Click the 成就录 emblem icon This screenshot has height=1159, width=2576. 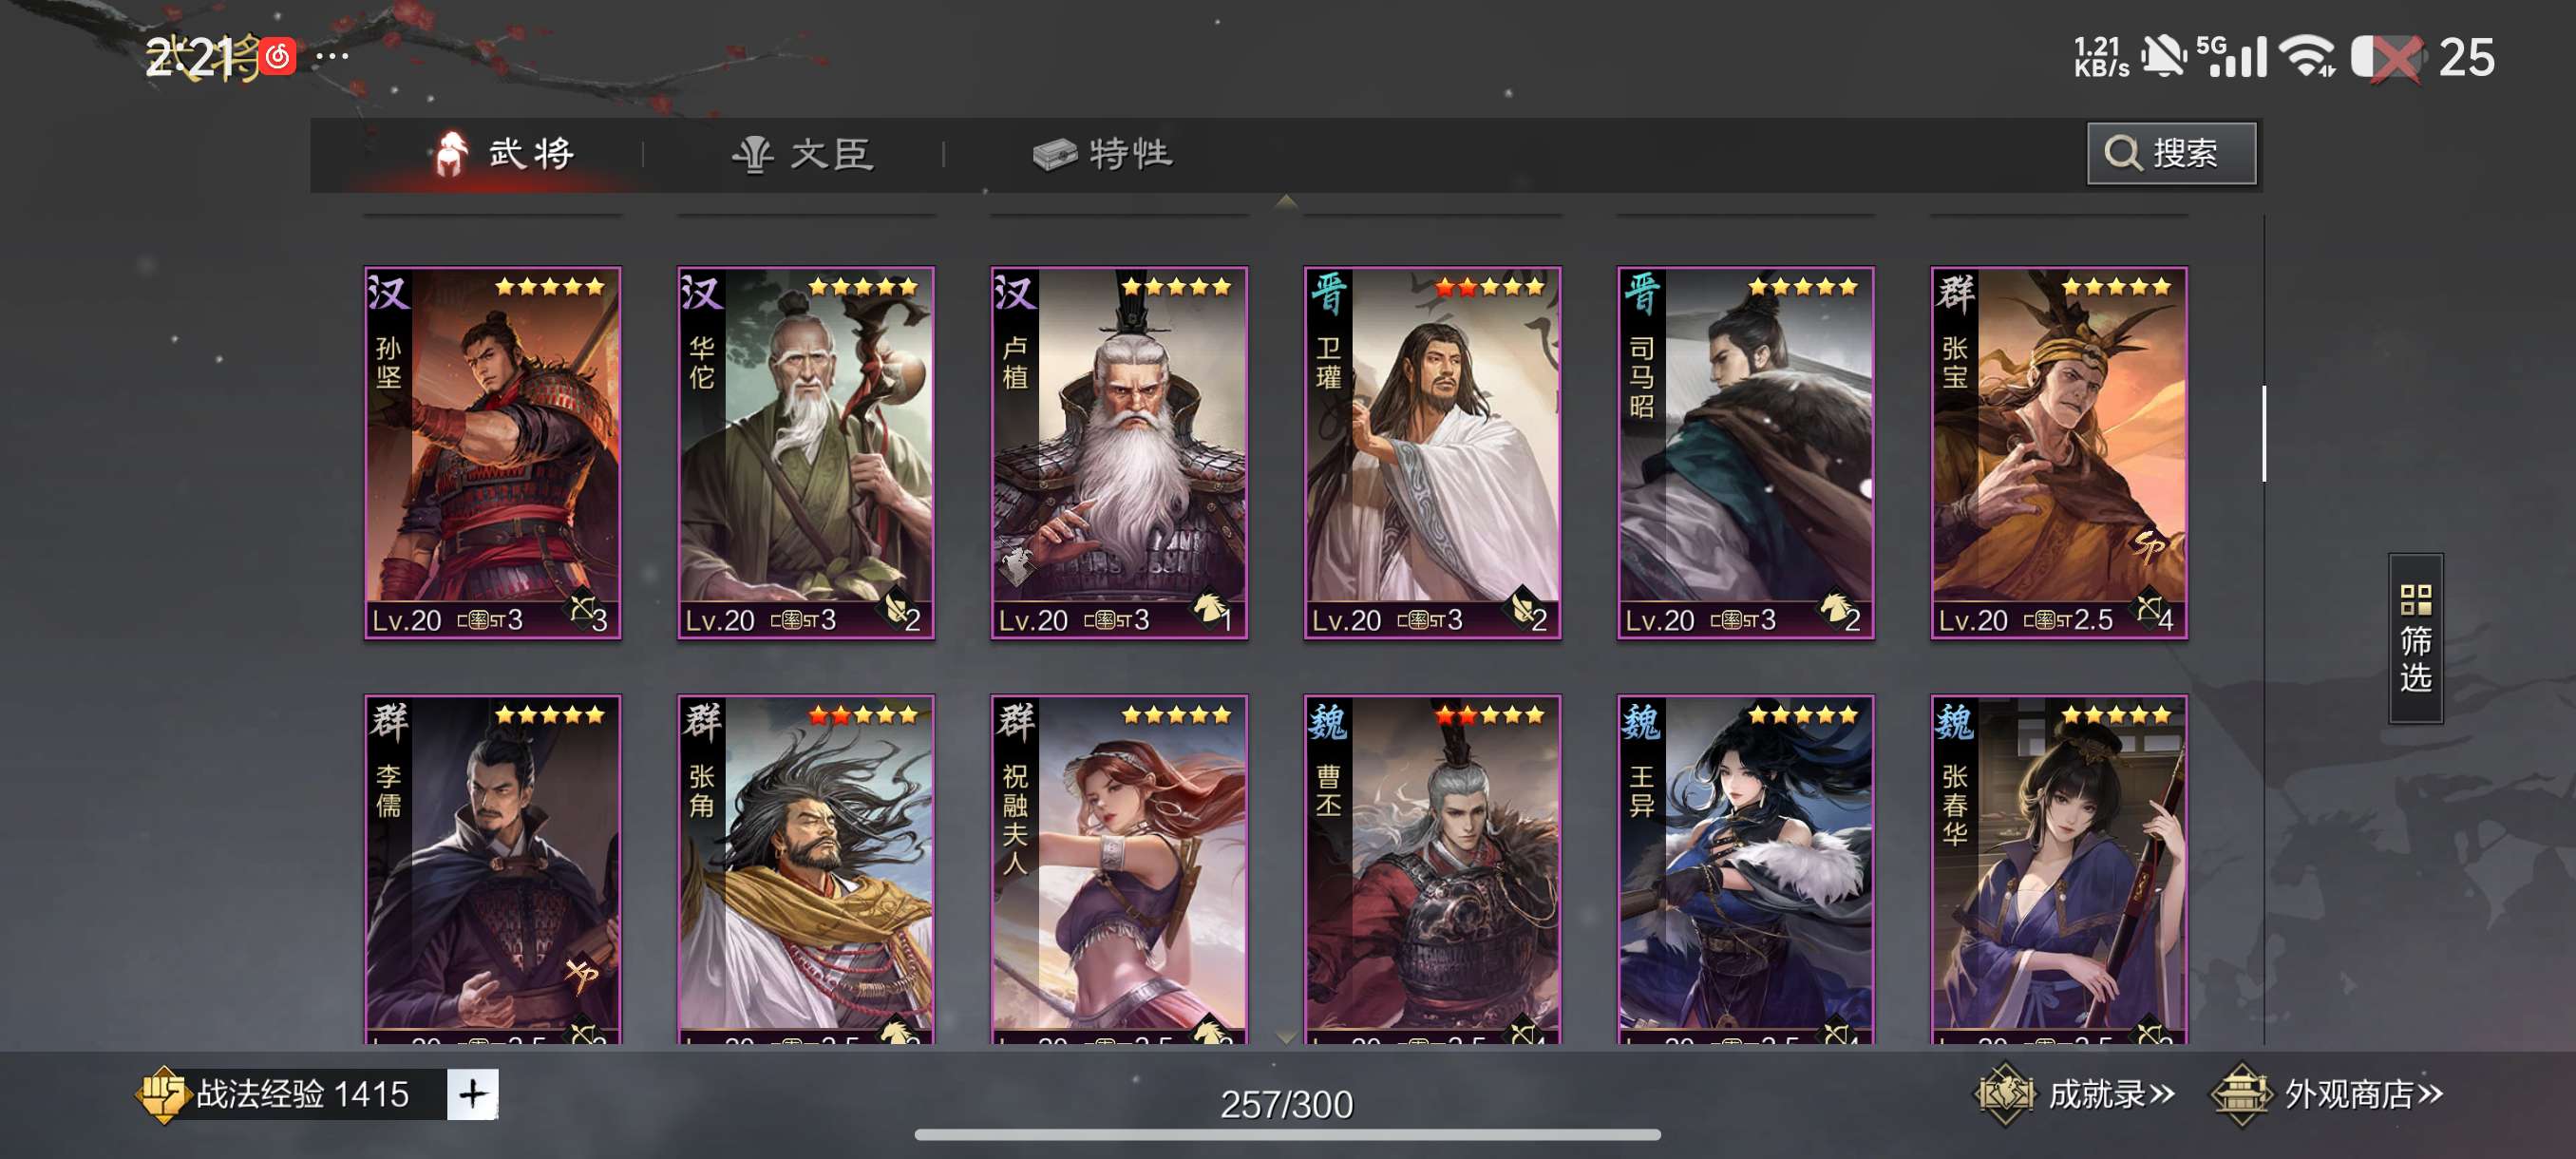[2004, 1094]
